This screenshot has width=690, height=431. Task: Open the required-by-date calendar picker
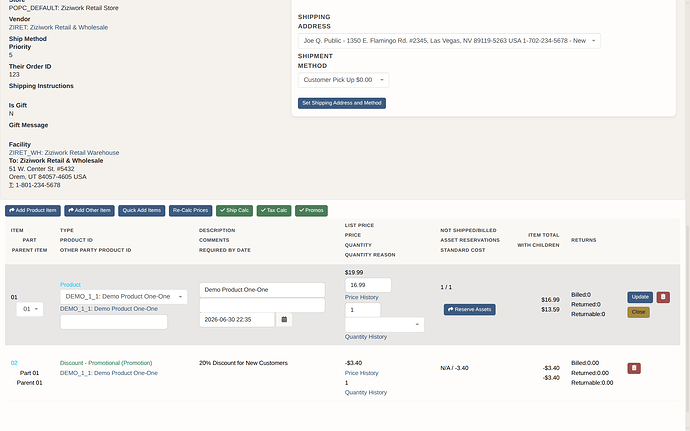284,320
